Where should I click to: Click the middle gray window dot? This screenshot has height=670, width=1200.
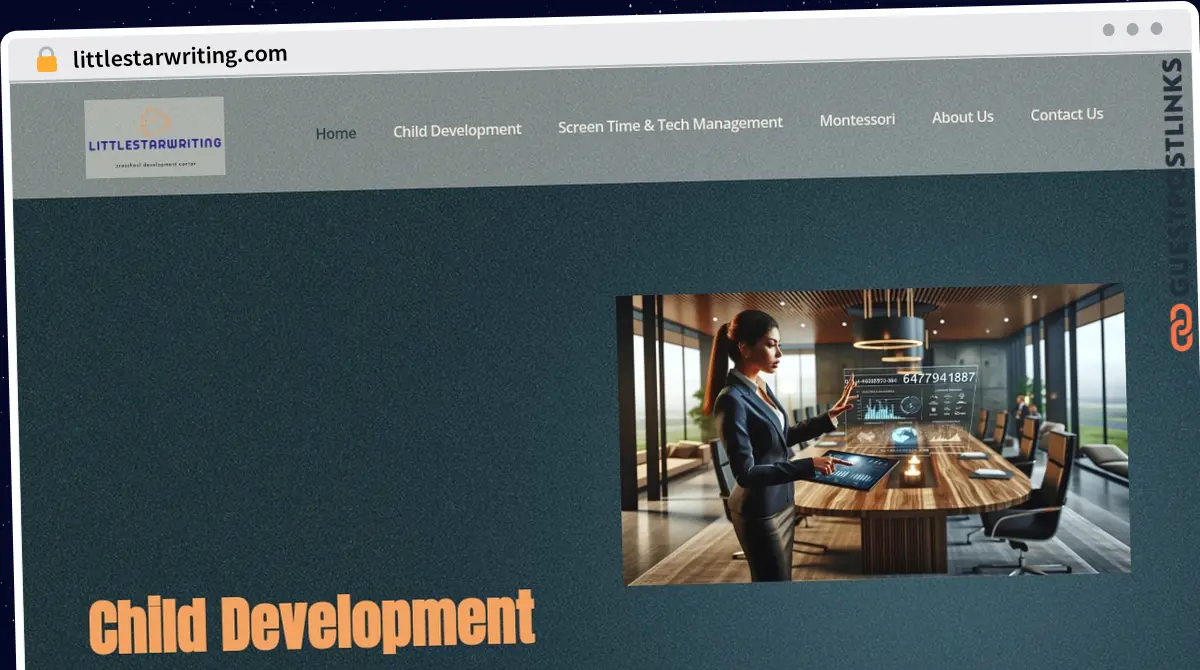1132,30
